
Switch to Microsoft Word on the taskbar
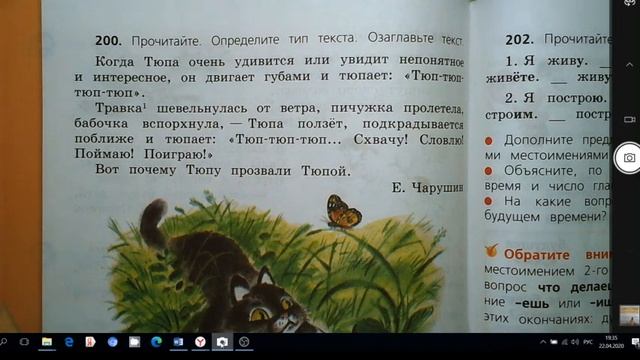[x=178, y=342]
